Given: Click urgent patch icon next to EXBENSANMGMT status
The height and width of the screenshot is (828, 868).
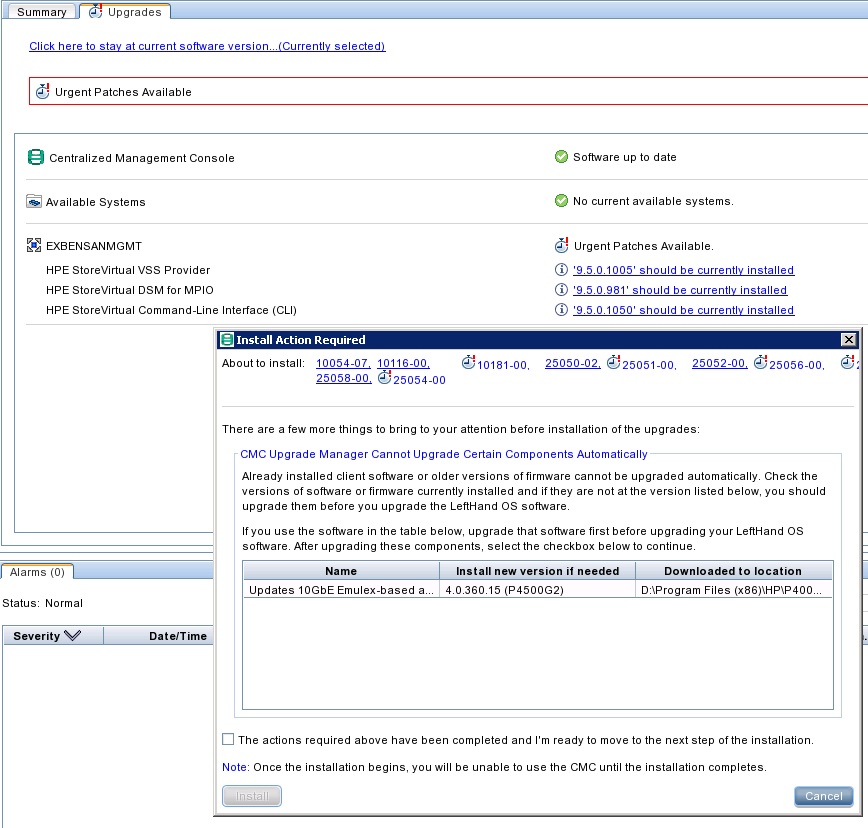Looking at the screenshot, I should 562,245.
